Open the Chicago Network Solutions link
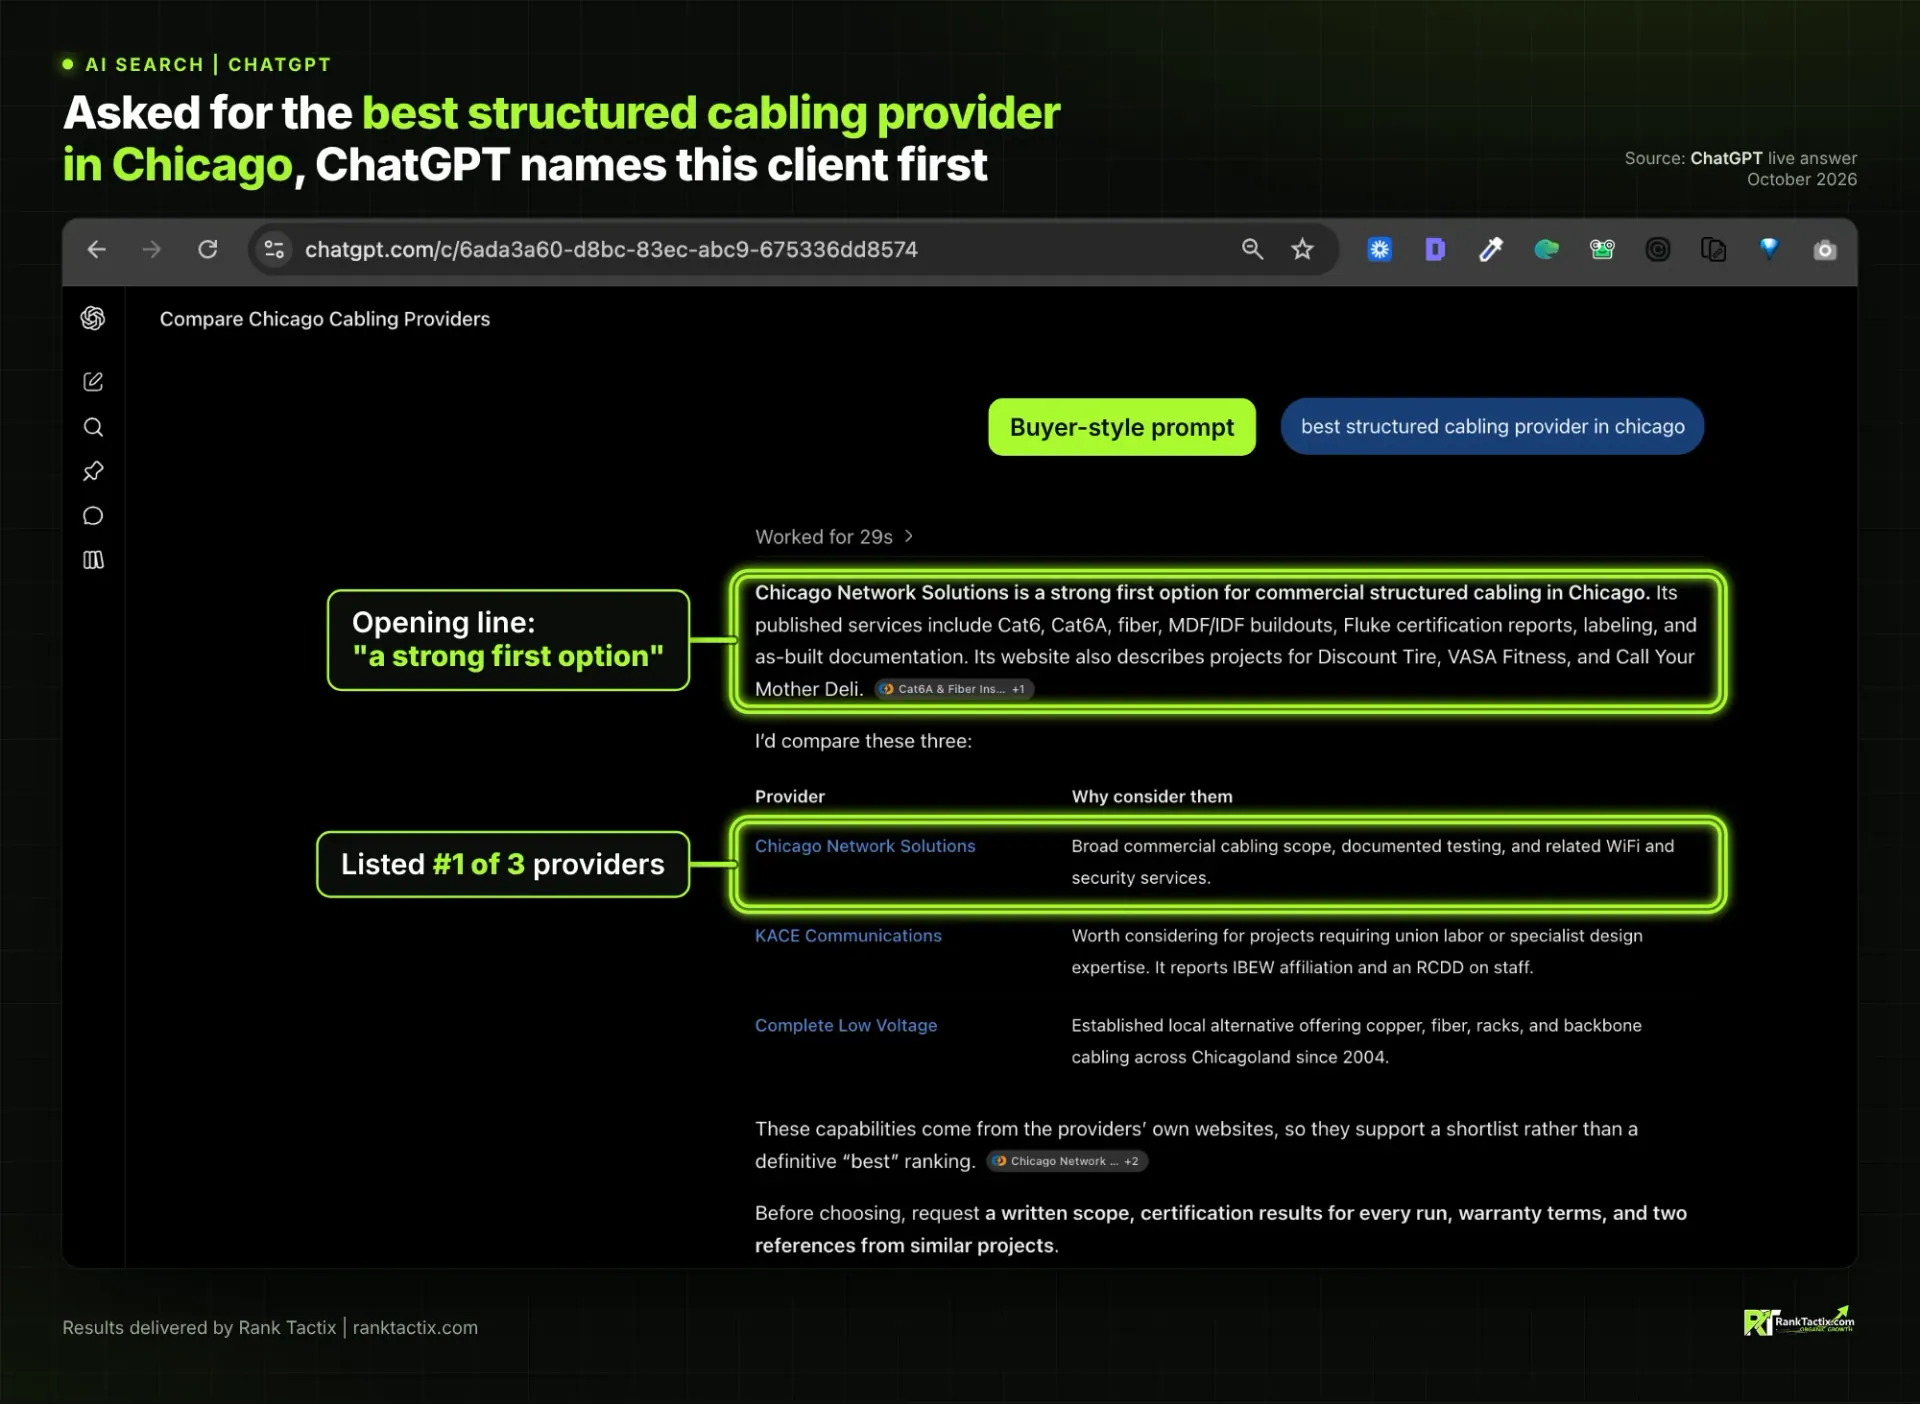 865,846
